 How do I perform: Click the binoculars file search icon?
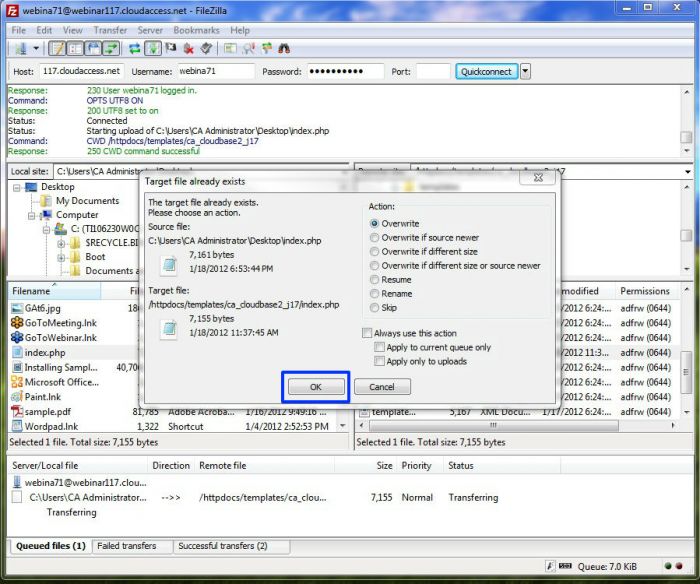coord(284,48)
